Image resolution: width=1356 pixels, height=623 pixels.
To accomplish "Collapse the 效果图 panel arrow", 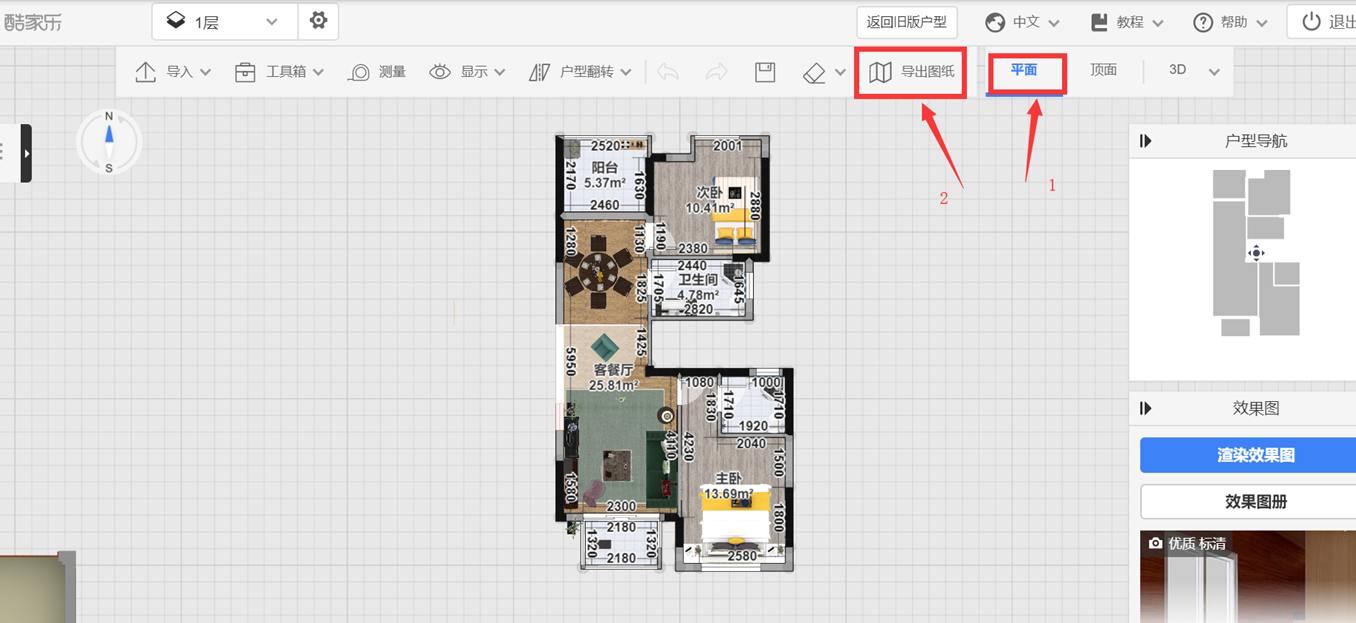I will pyautogui.click(x=1146, y=408).
